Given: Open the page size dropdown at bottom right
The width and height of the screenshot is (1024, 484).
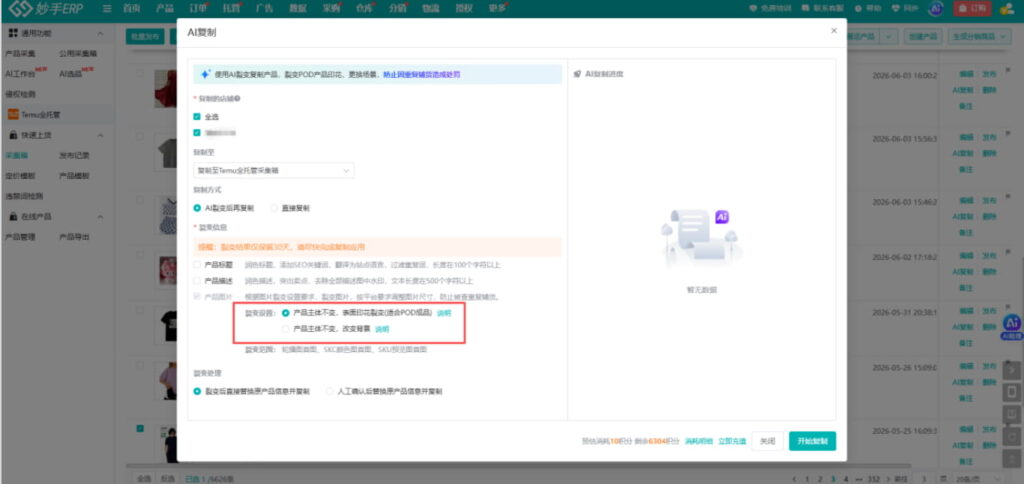Looking at the screenshot, I should pyautogui.click(x=977, y=478).
